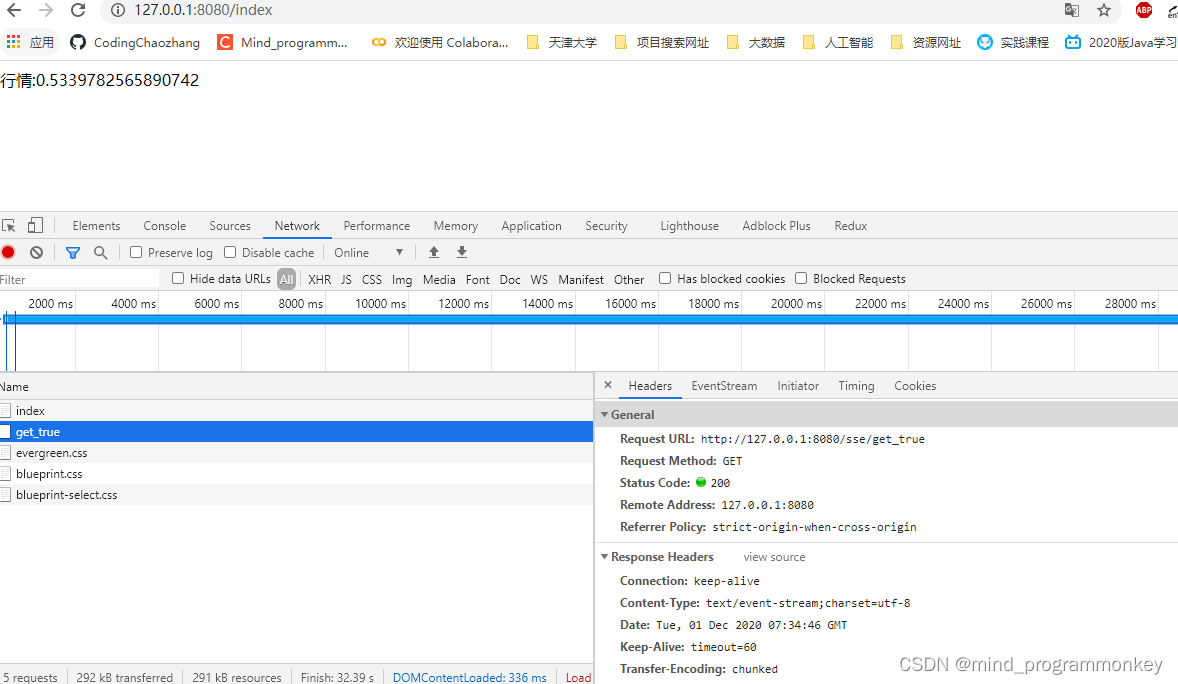Reload the current page
Screen dimensions: 1178x684
[x=78, y=11]
